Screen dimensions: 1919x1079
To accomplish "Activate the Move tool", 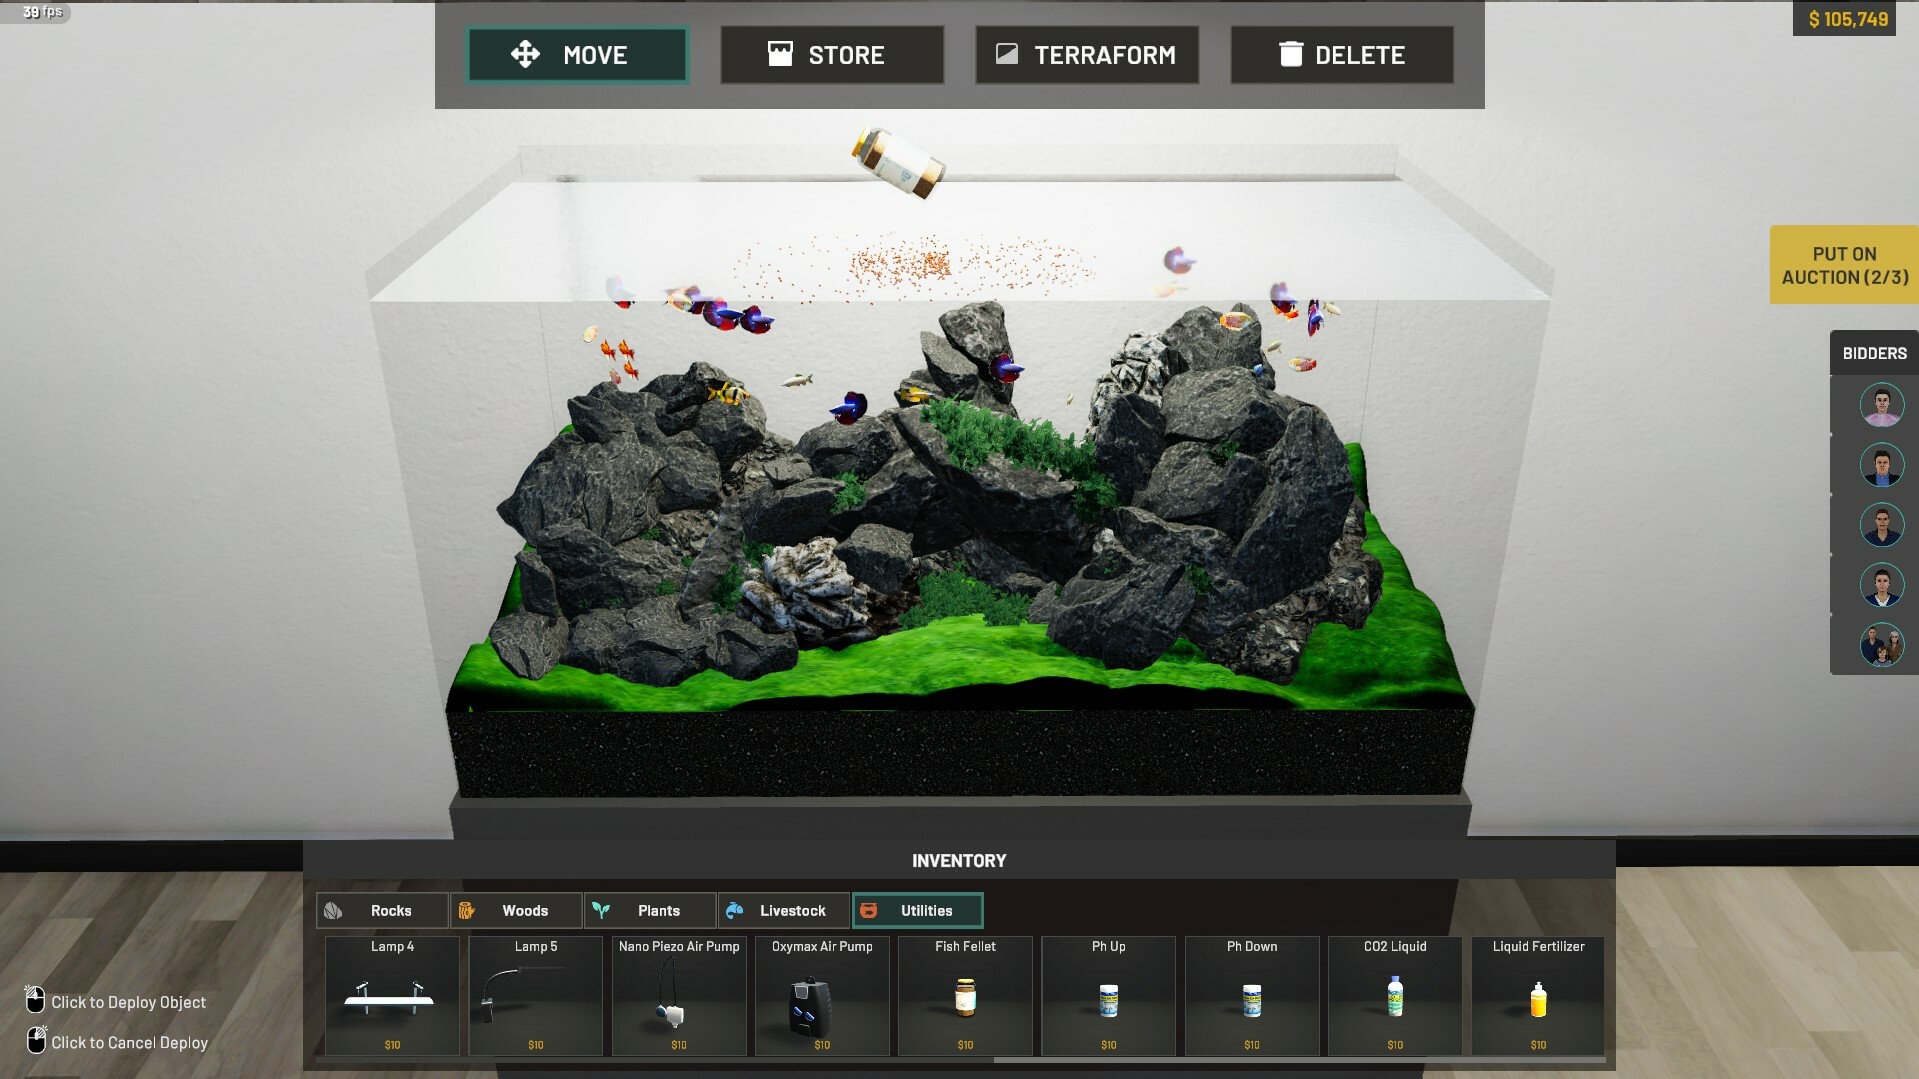I will 578,55.
